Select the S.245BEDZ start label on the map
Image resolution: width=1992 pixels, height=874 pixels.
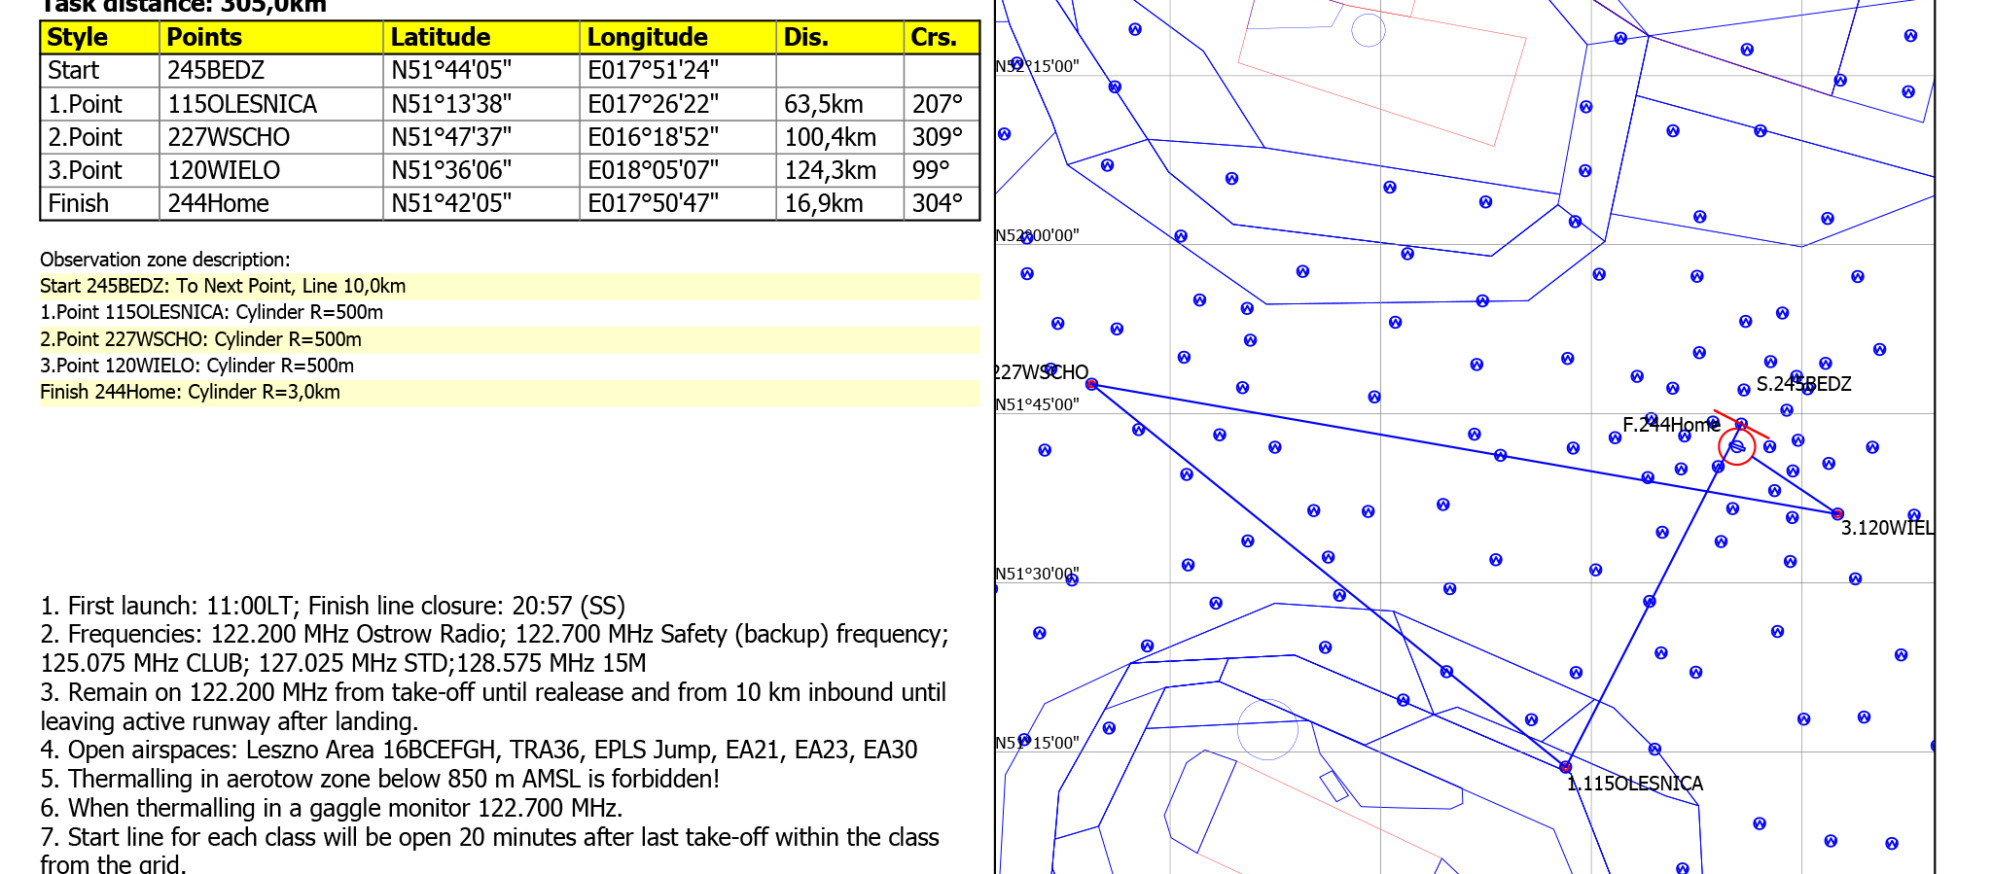[x=1803, y=384]
